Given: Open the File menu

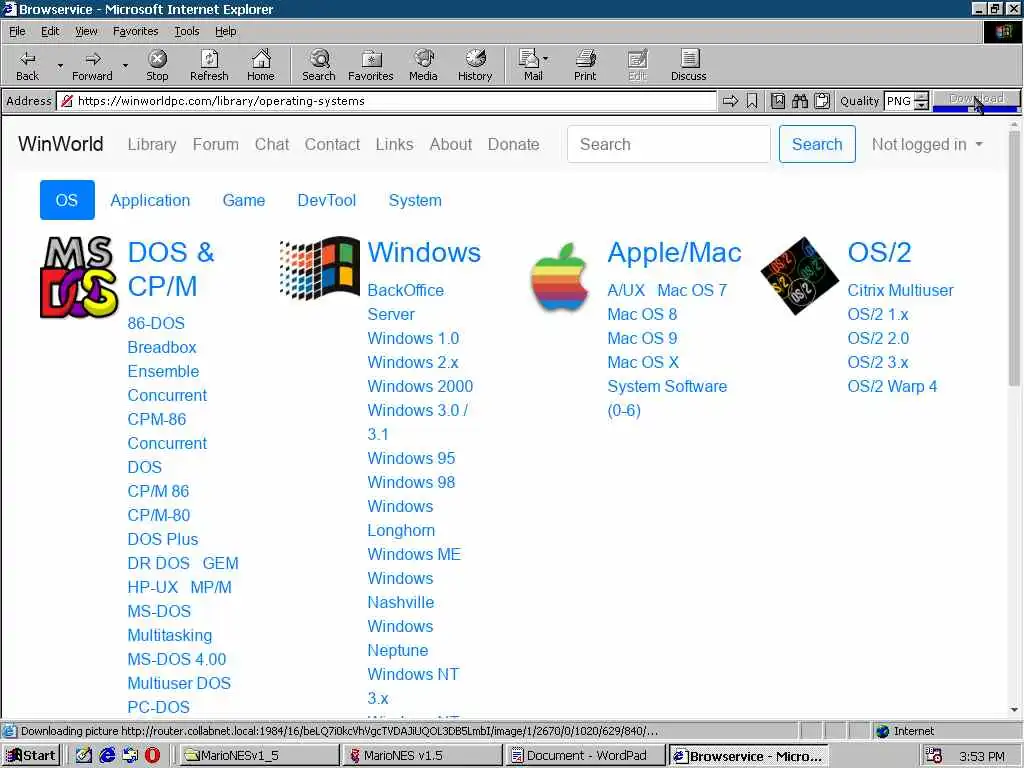Looking at the screenshot, I should (17, 31).
